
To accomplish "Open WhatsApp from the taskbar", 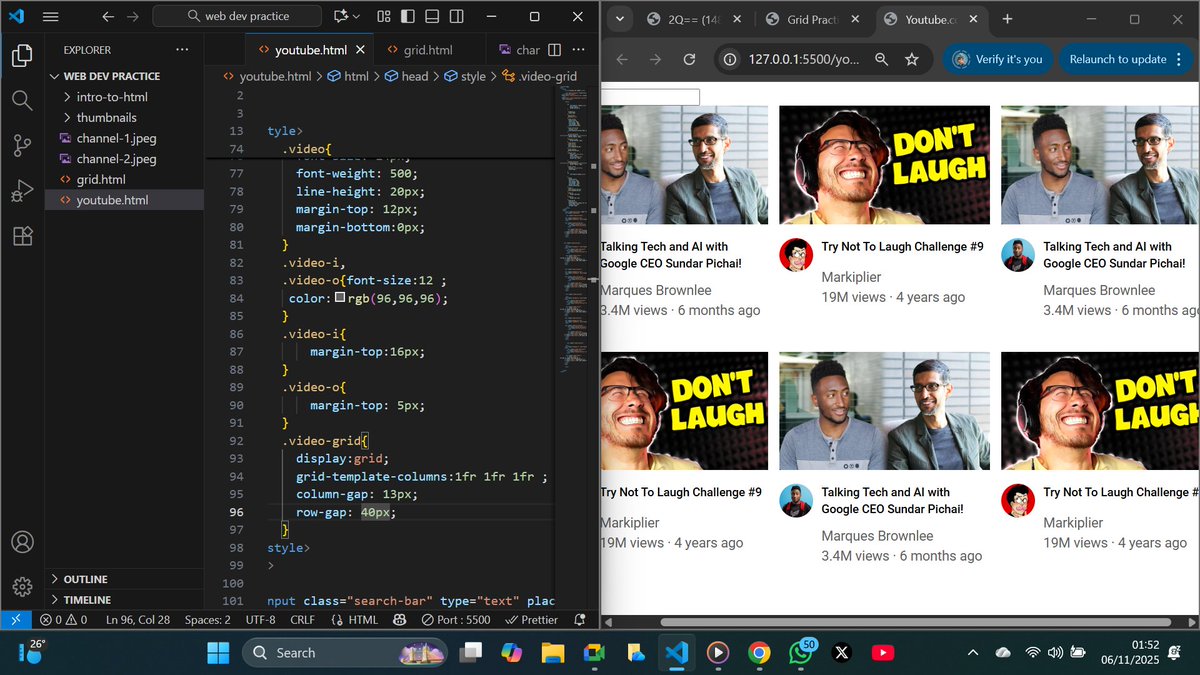I will pos(801,653).
